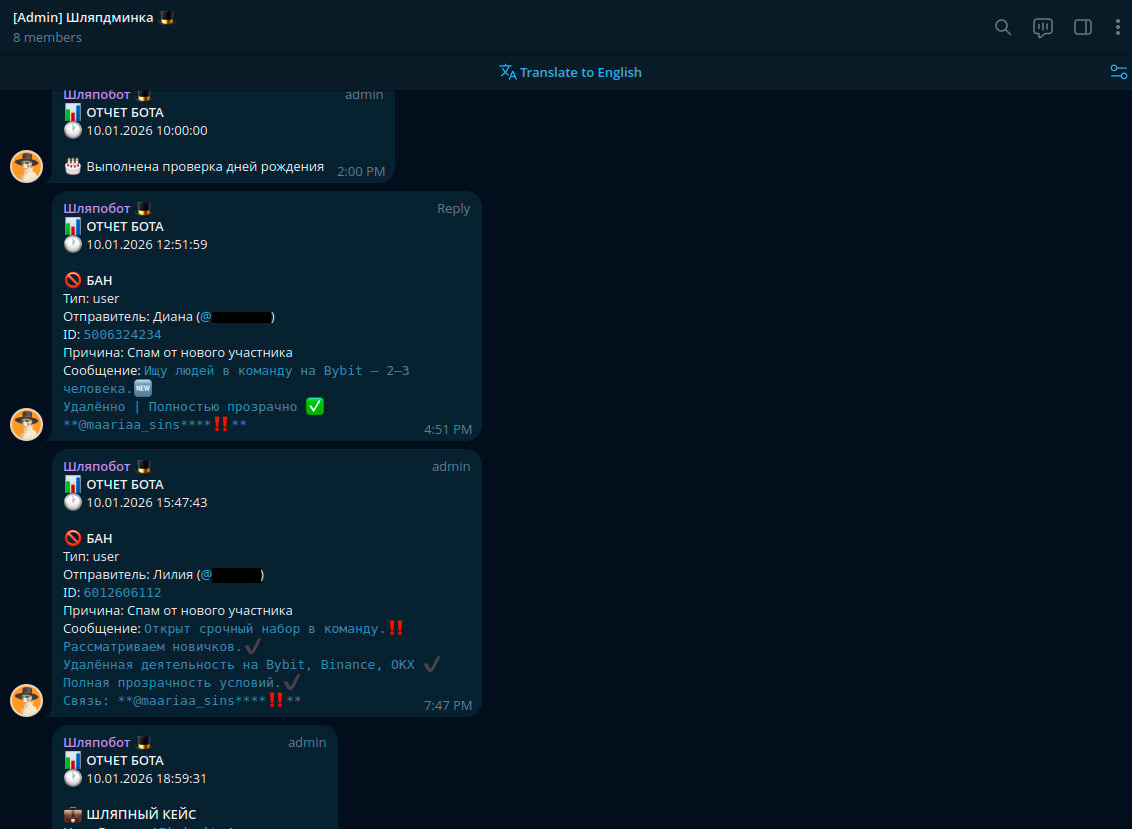Click the bot avatar beside the 2:00 PM message
The image size is (1132, 829).
(27, 166)
